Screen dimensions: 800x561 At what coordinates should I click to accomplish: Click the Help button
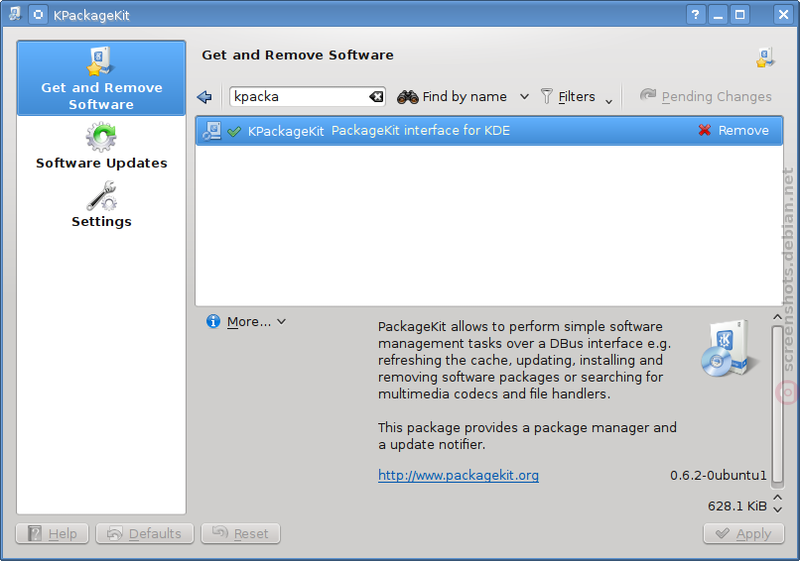coord(52,533)
